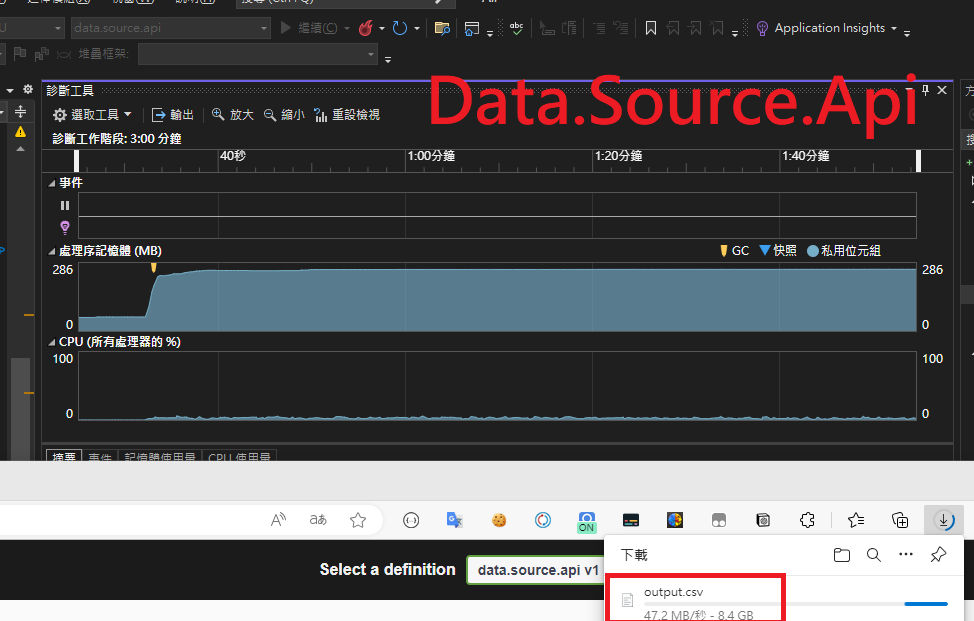This screenshot has width=974, height=621.
Task: Add page to favorites with star icon
Action: 358,520
